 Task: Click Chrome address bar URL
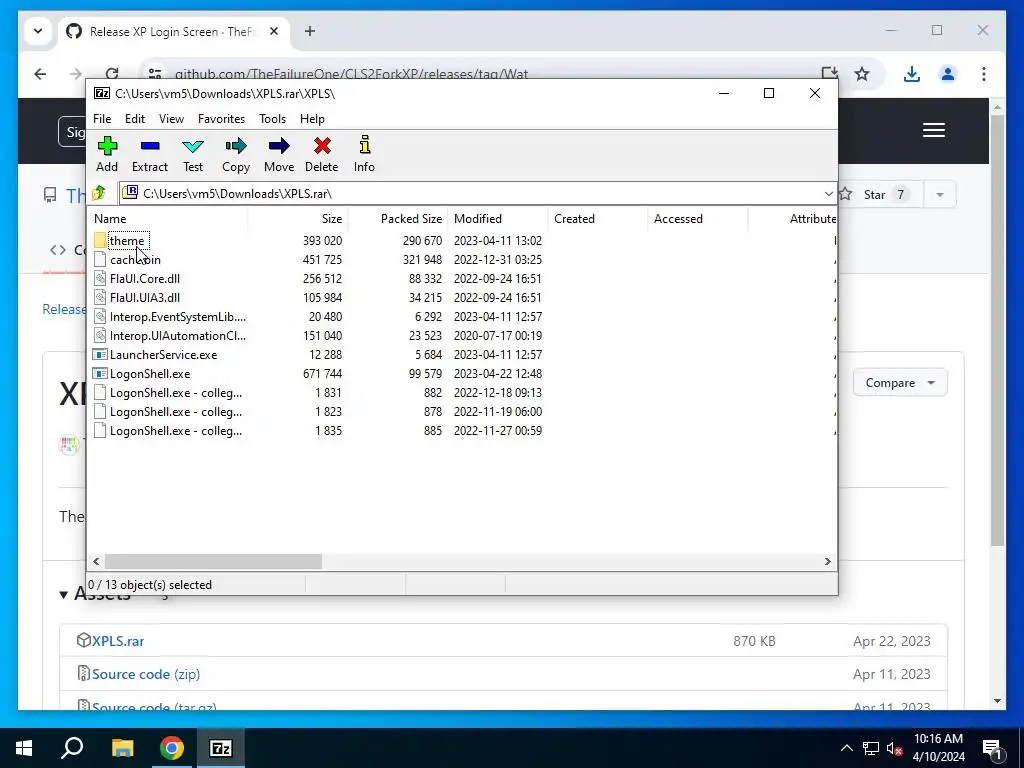pos(351,74)
